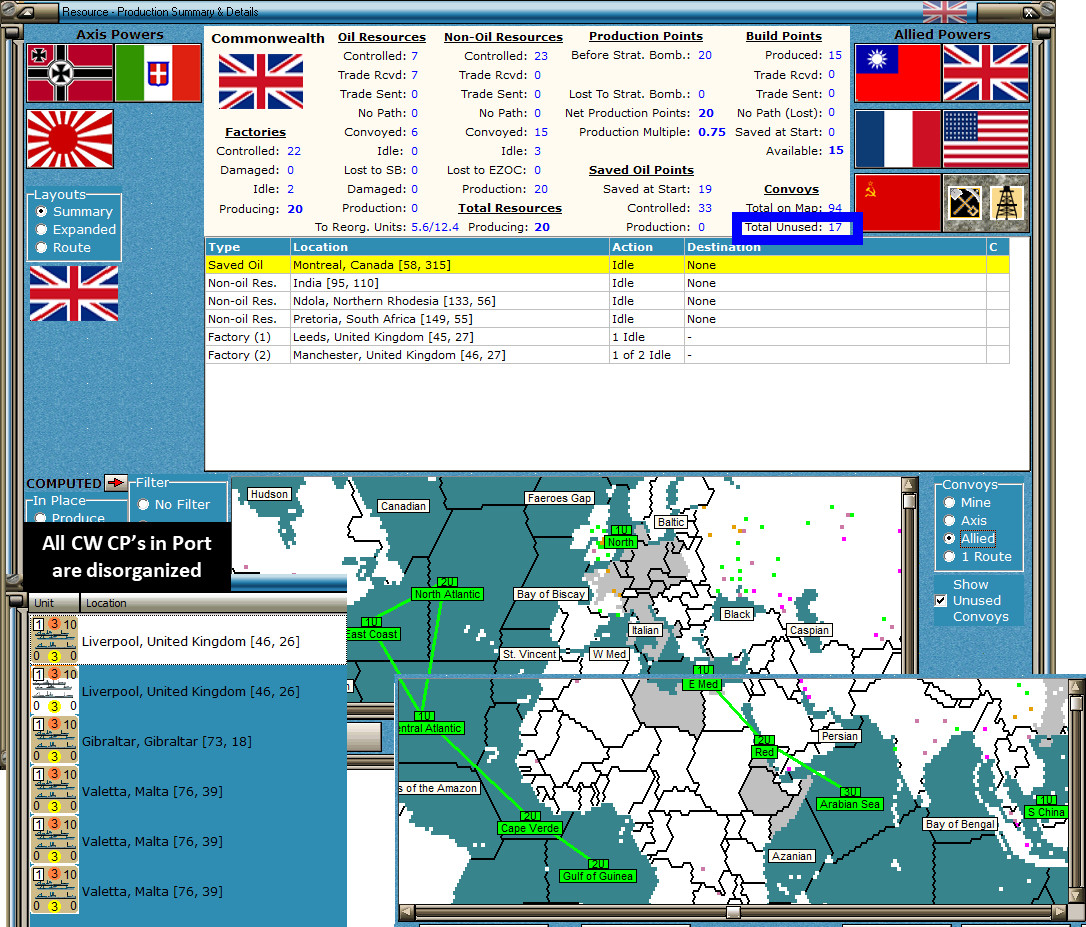
Task: Click the Faeroes Gap map label
Action: click(559, 498)
